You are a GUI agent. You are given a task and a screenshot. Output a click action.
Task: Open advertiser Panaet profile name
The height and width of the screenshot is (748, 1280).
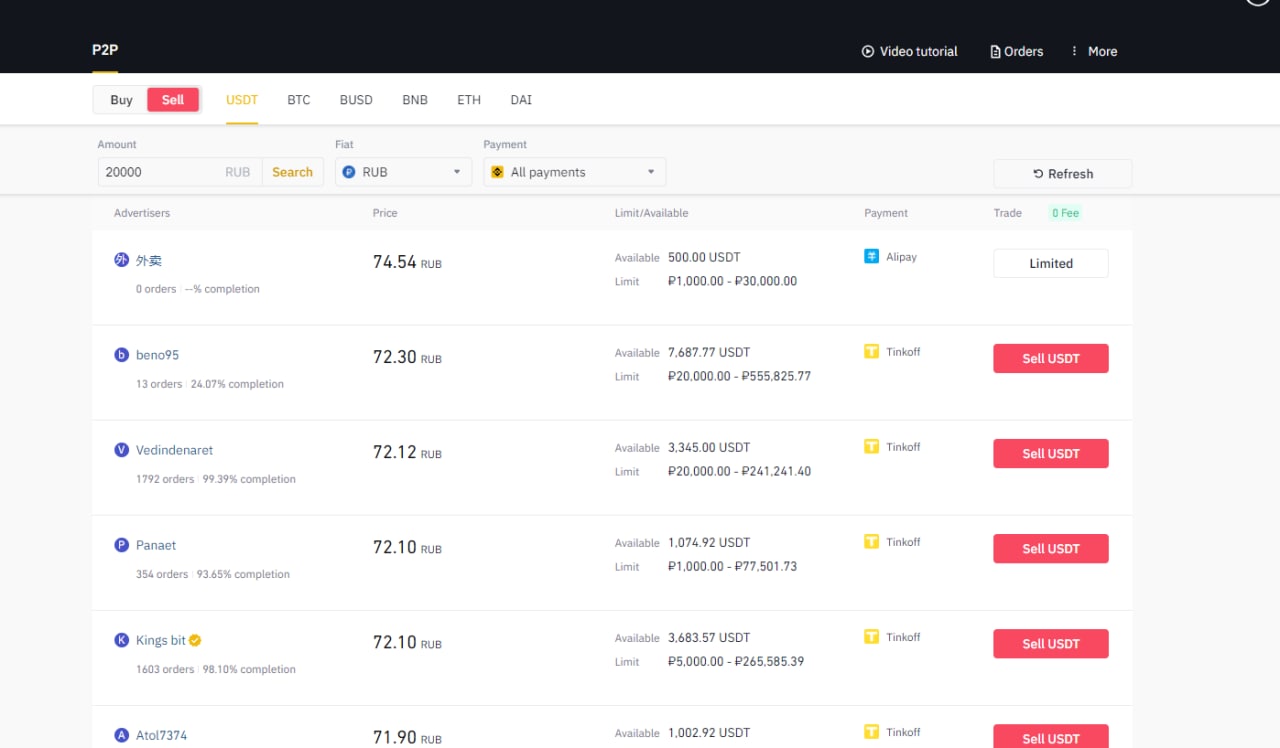(x=156, y=545)
